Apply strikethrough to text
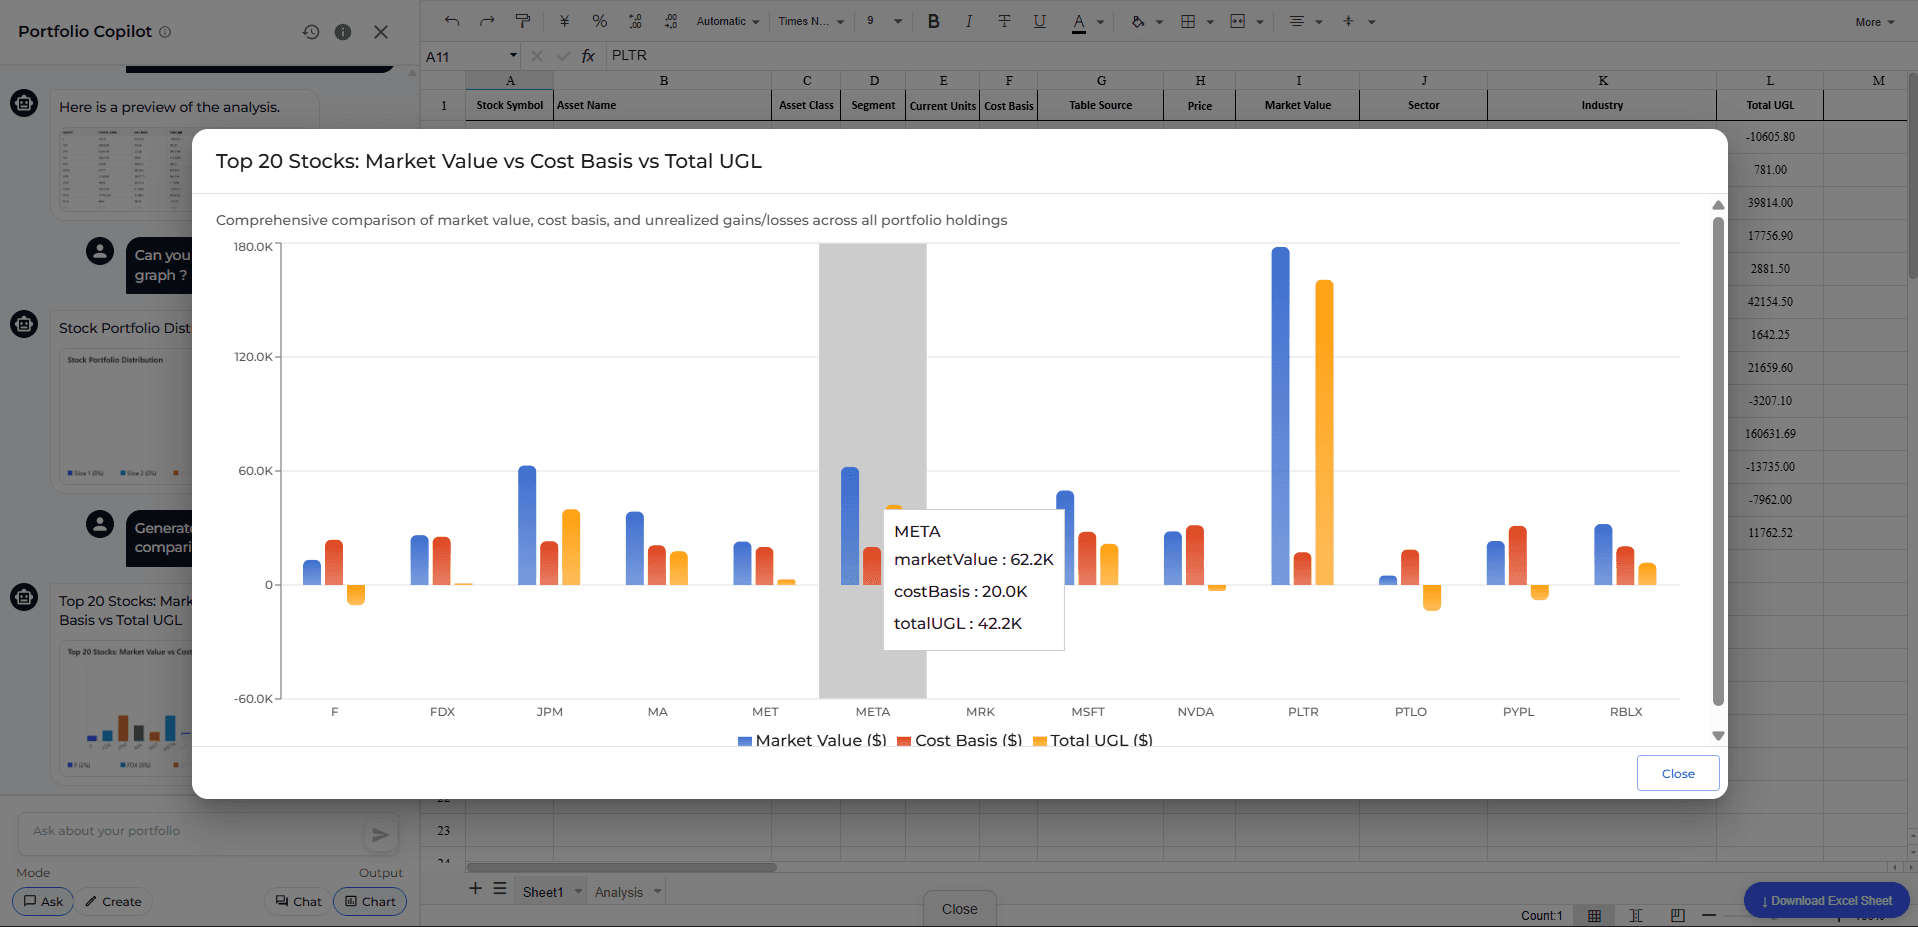 click(1004, 21)
